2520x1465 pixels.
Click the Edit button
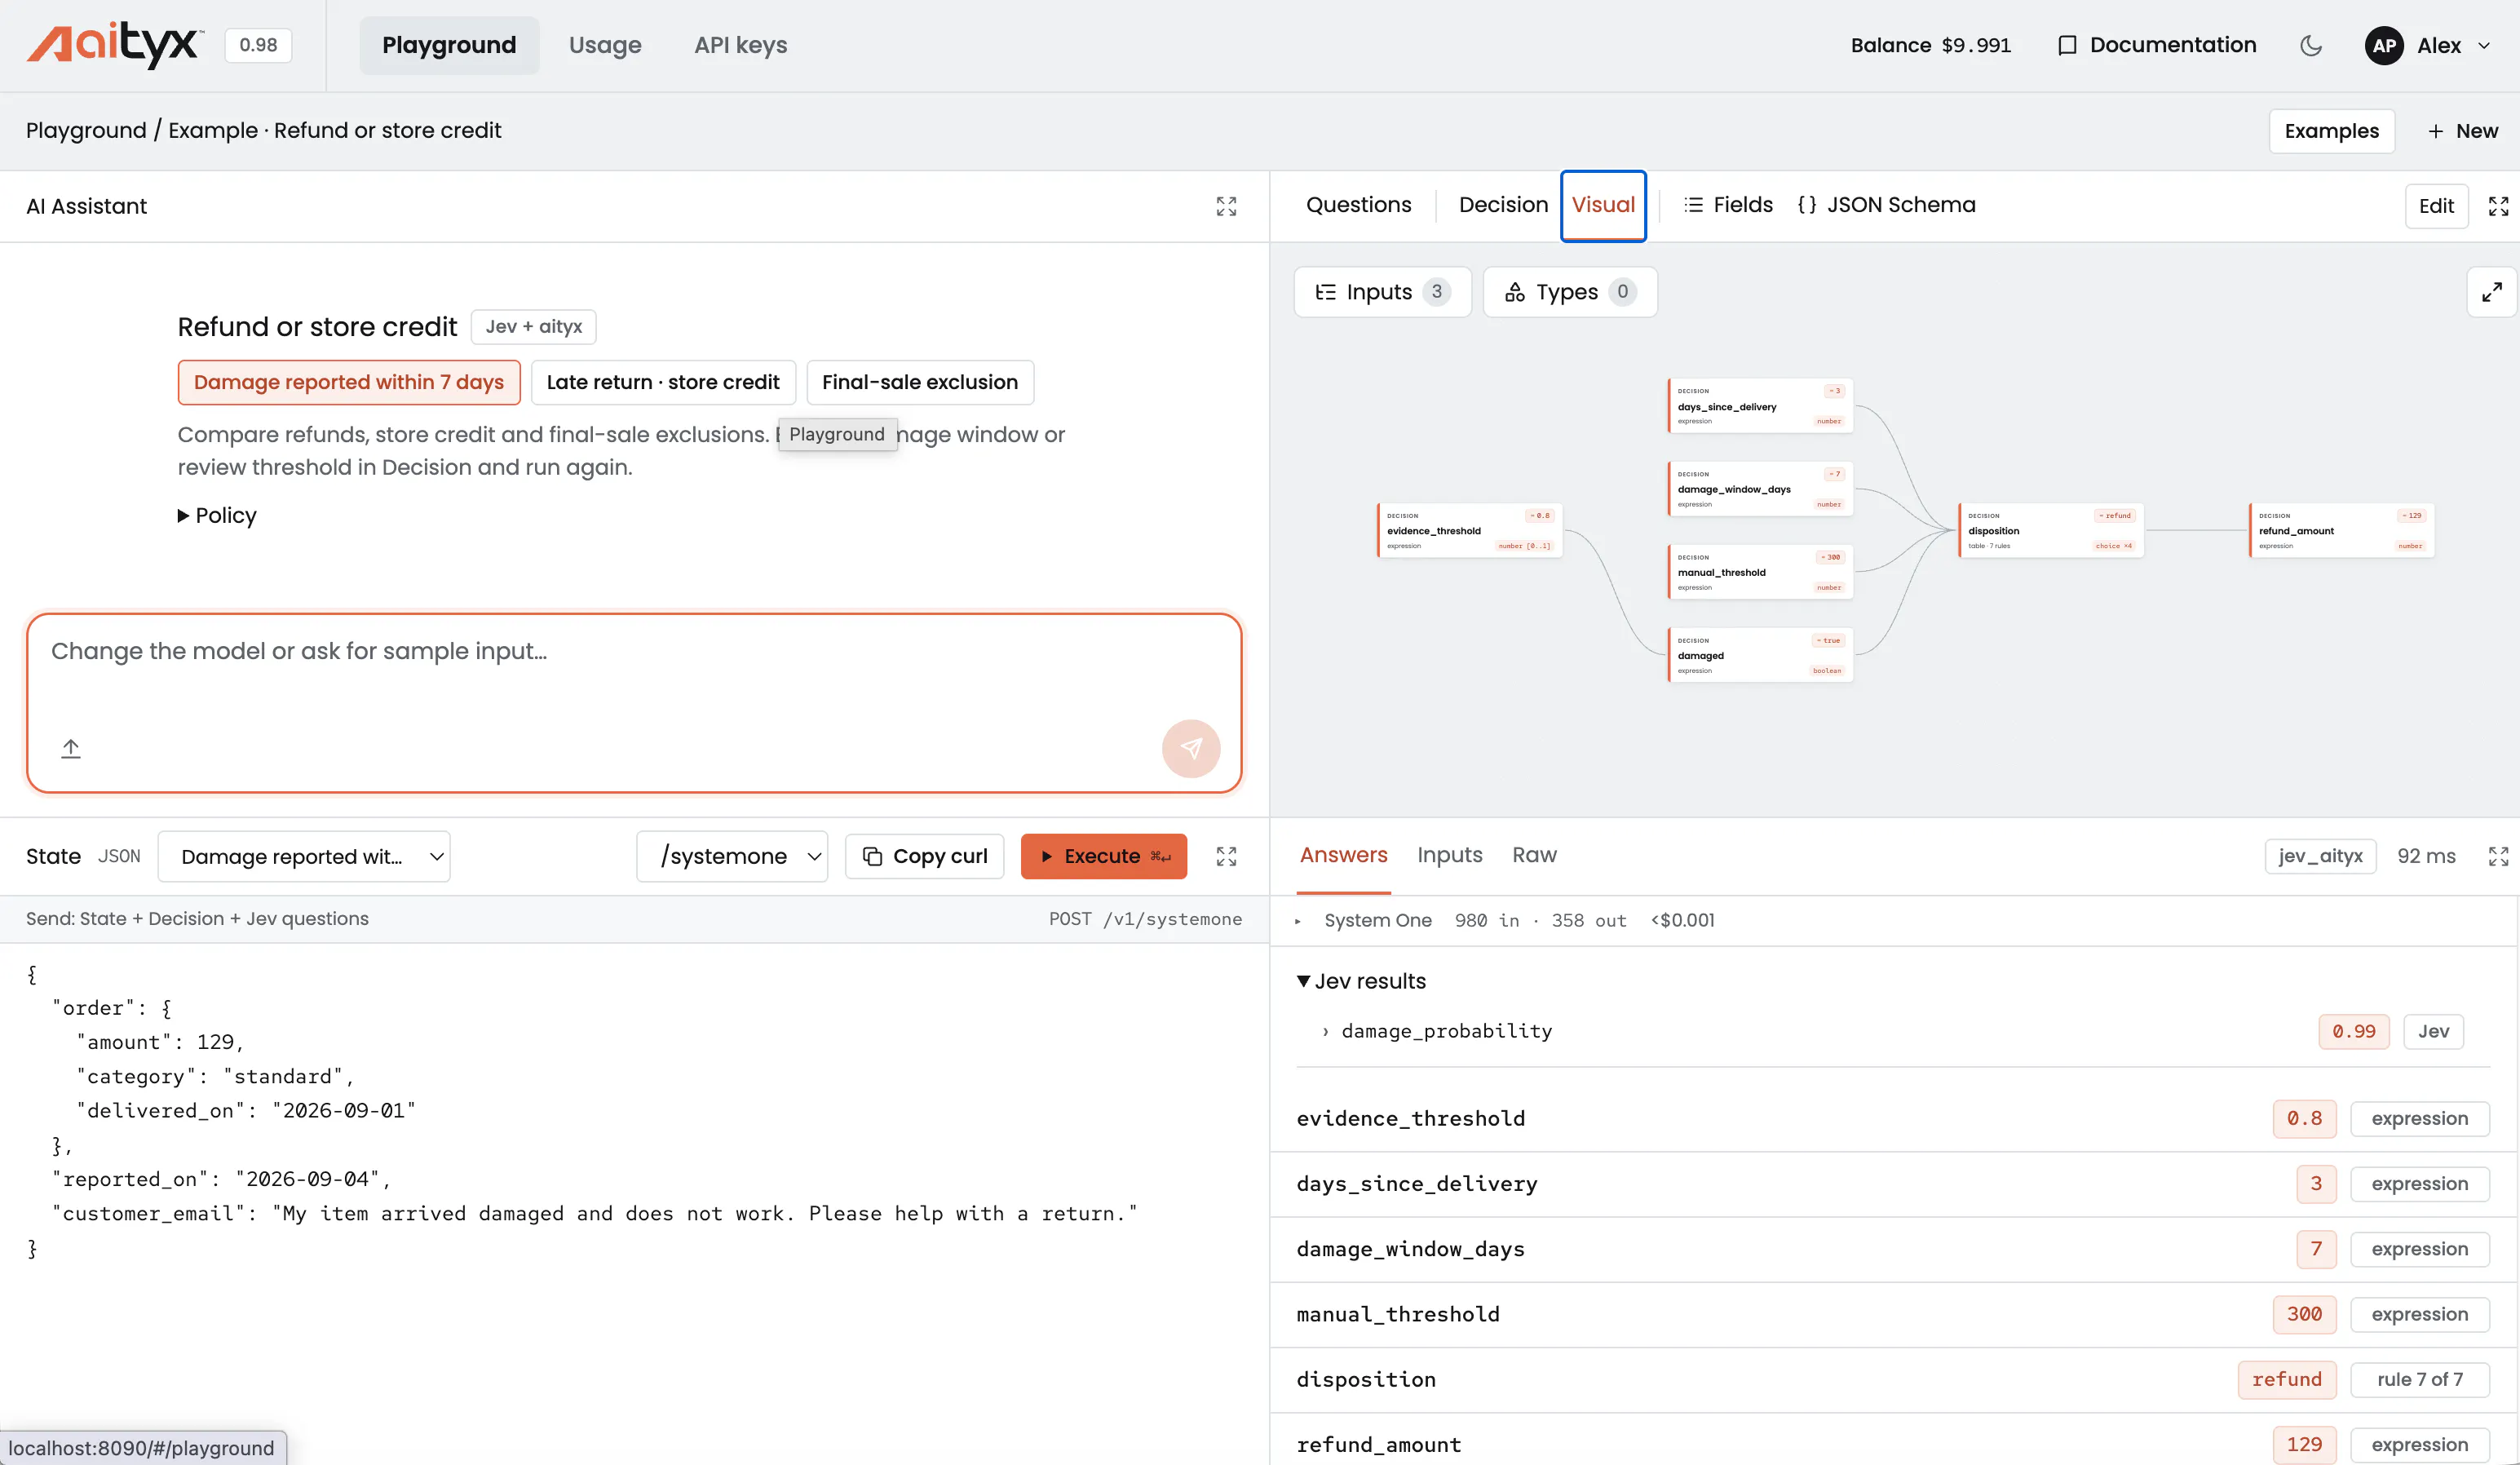coord(2436,206)
